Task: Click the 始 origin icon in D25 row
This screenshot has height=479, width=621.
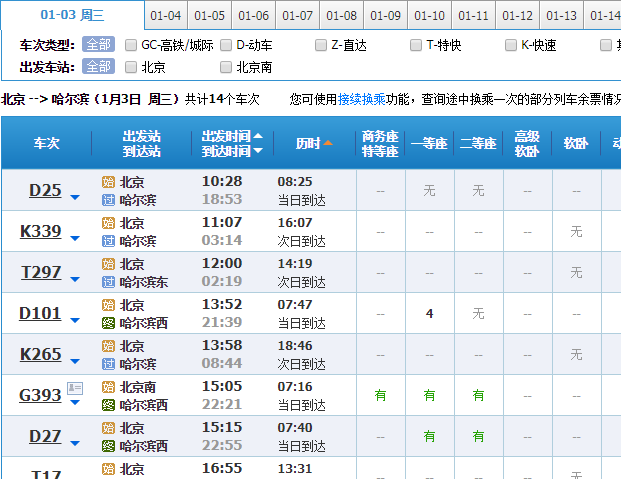Action: click(x=108, y=182)
